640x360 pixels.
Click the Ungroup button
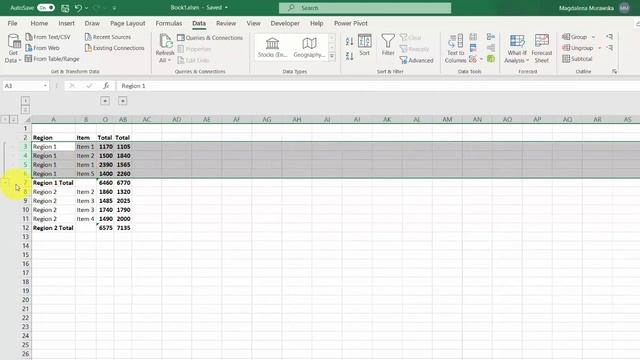pos(578,48)
